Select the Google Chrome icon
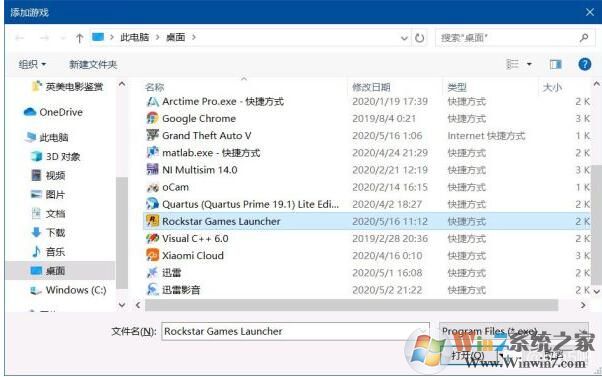The height and width of the screenshot is (377, 602). [x=152, y=118]
